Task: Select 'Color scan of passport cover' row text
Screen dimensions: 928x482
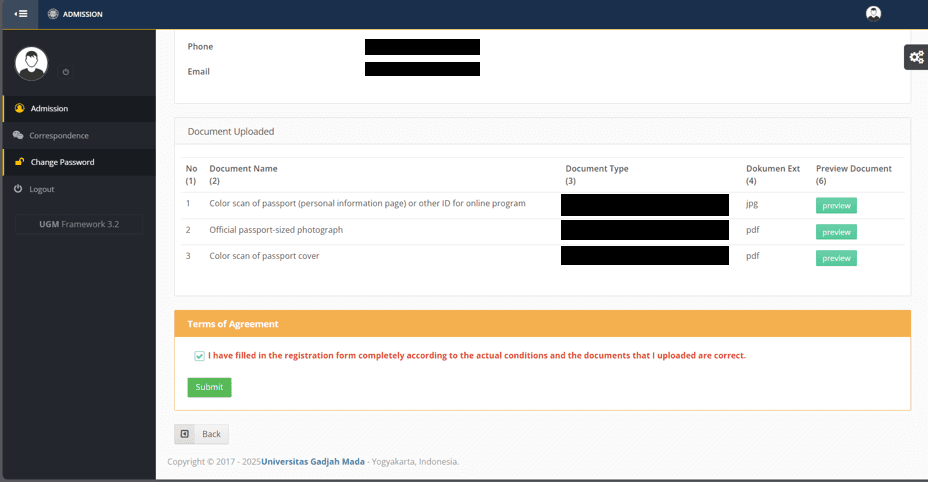Action: [264, 256]
